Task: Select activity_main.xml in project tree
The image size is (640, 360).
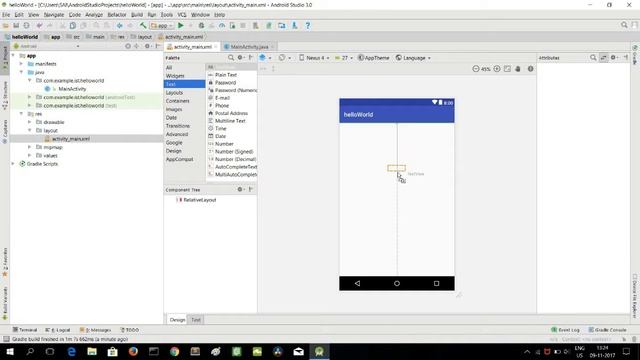Action: 71,139
